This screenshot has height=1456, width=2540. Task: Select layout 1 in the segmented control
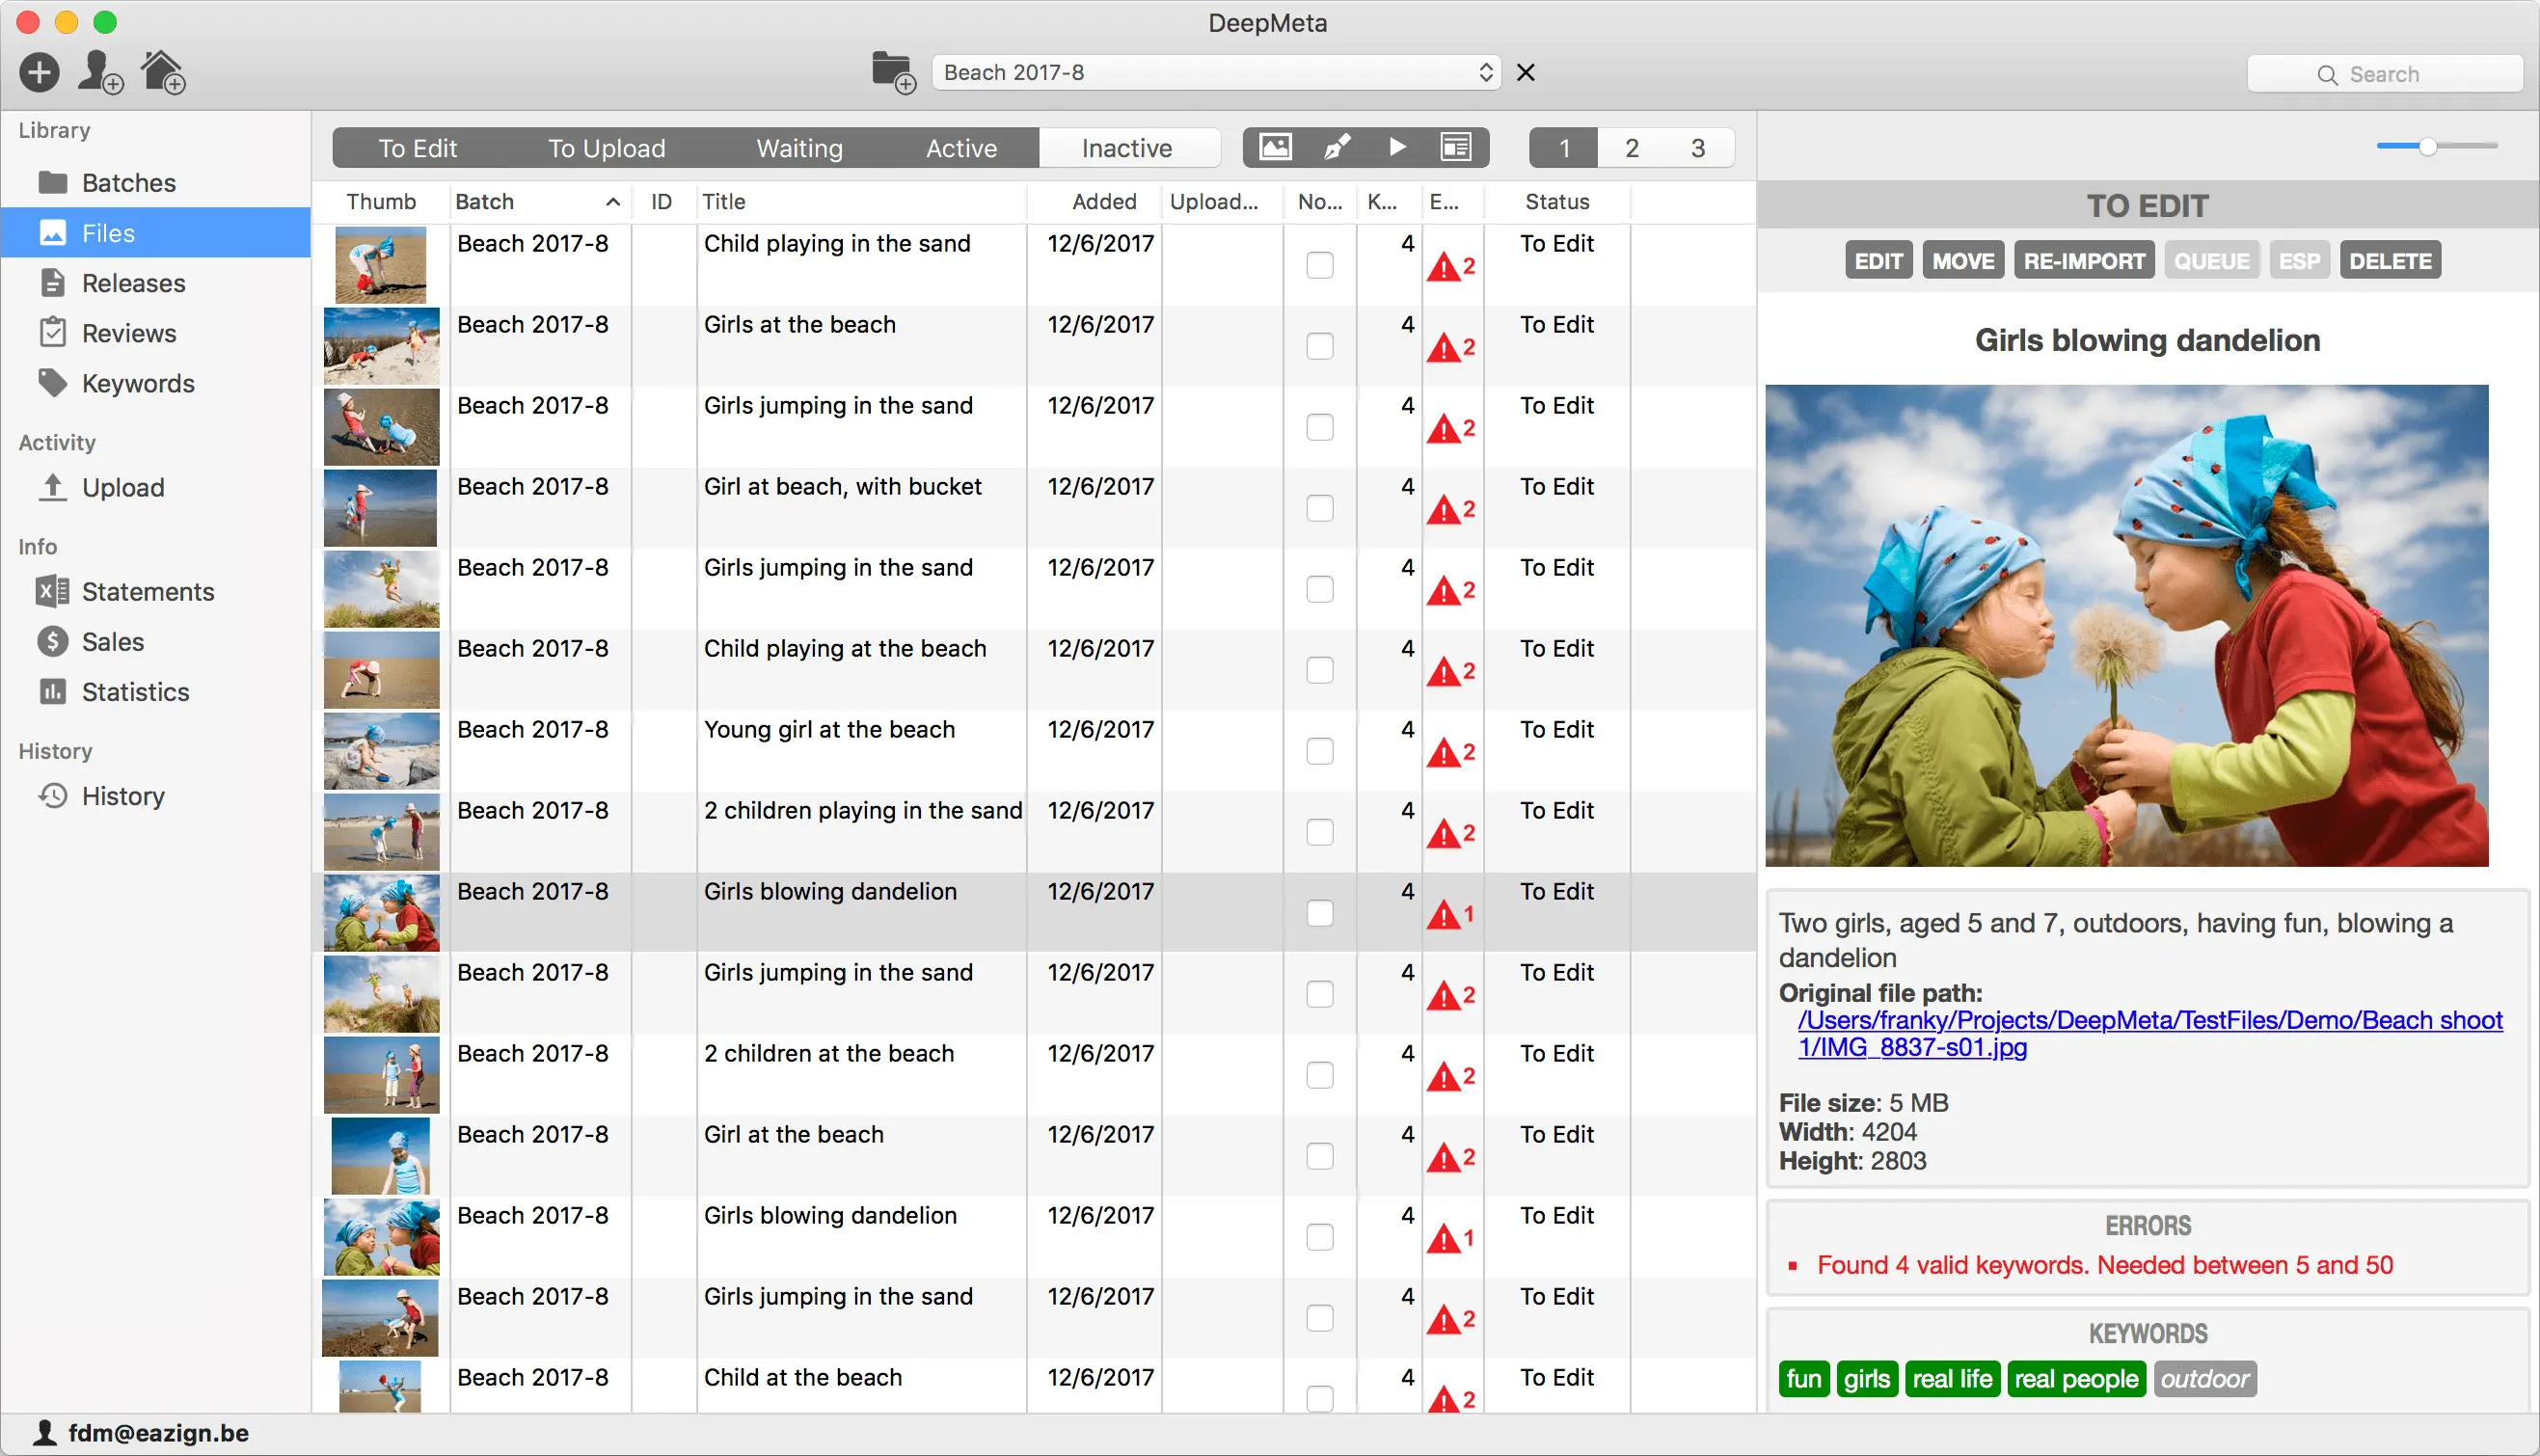point(1564,148)
